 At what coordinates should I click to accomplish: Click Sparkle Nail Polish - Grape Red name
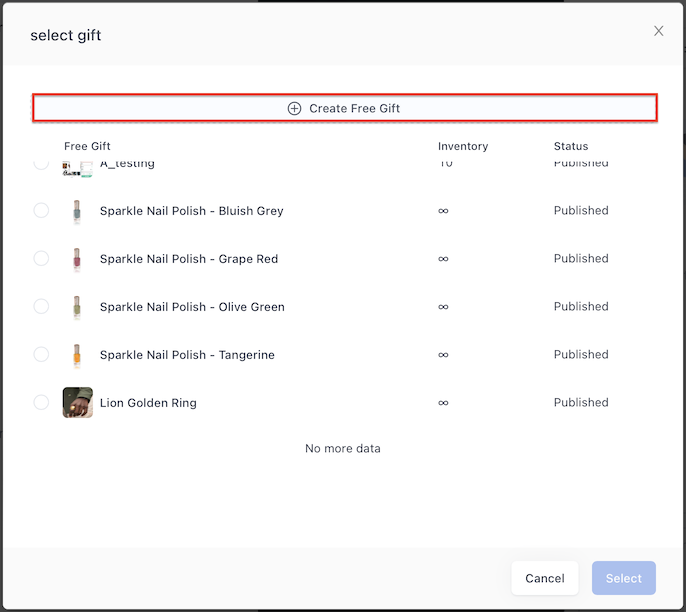pyautogui.click(x=189, y=259)
